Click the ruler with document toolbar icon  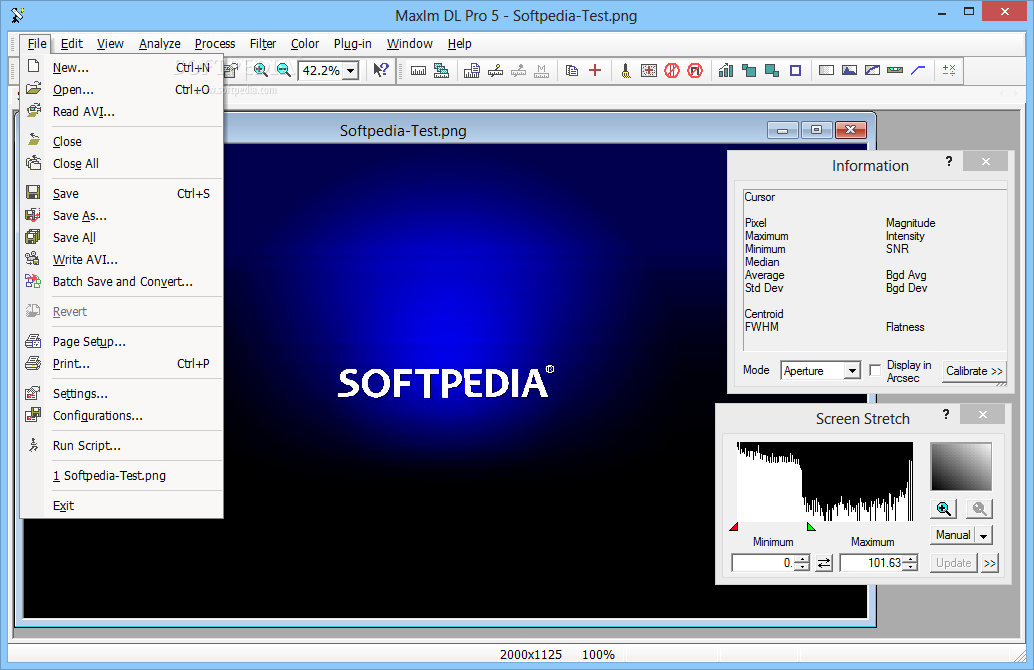tap(471, 71)
